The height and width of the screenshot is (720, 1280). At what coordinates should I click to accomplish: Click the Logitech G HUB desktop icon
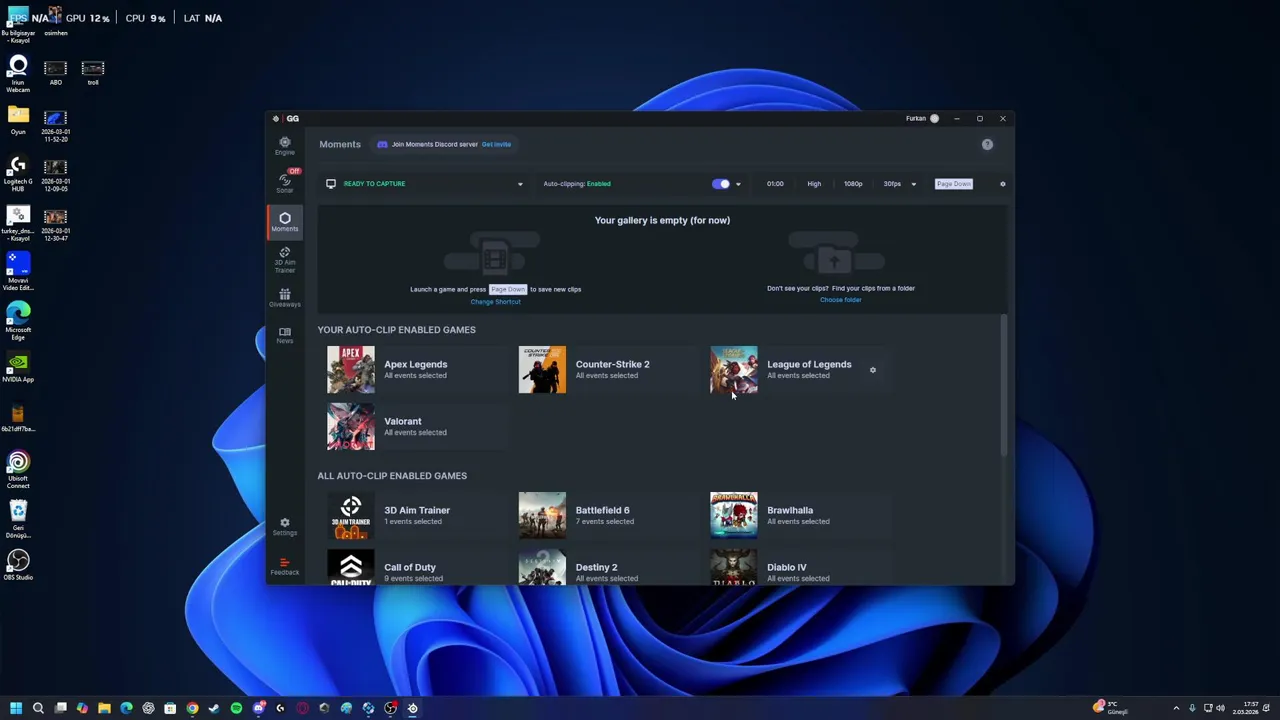click(18, 172)
